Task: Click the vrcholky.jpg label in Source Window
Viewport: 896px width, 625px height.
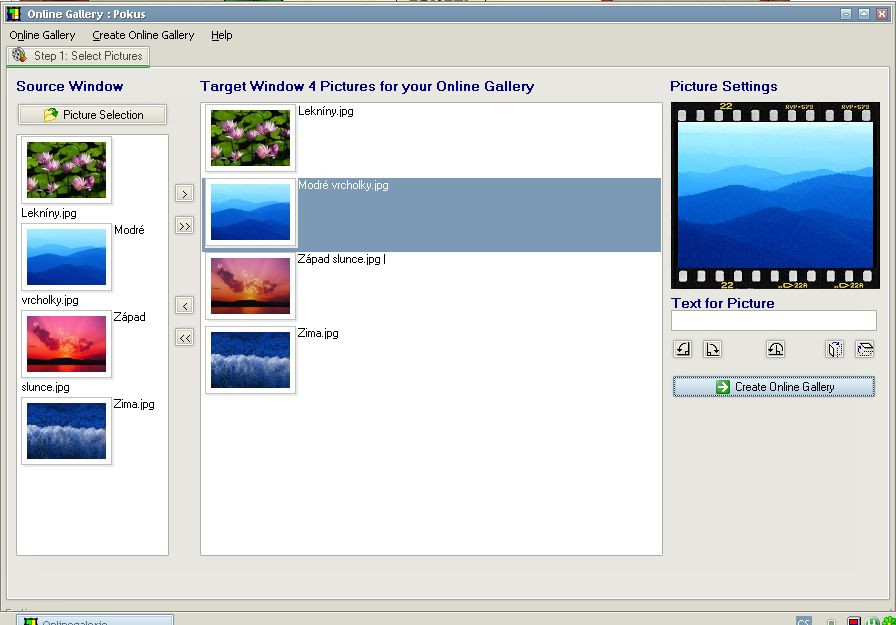Action: click(50, 300)
